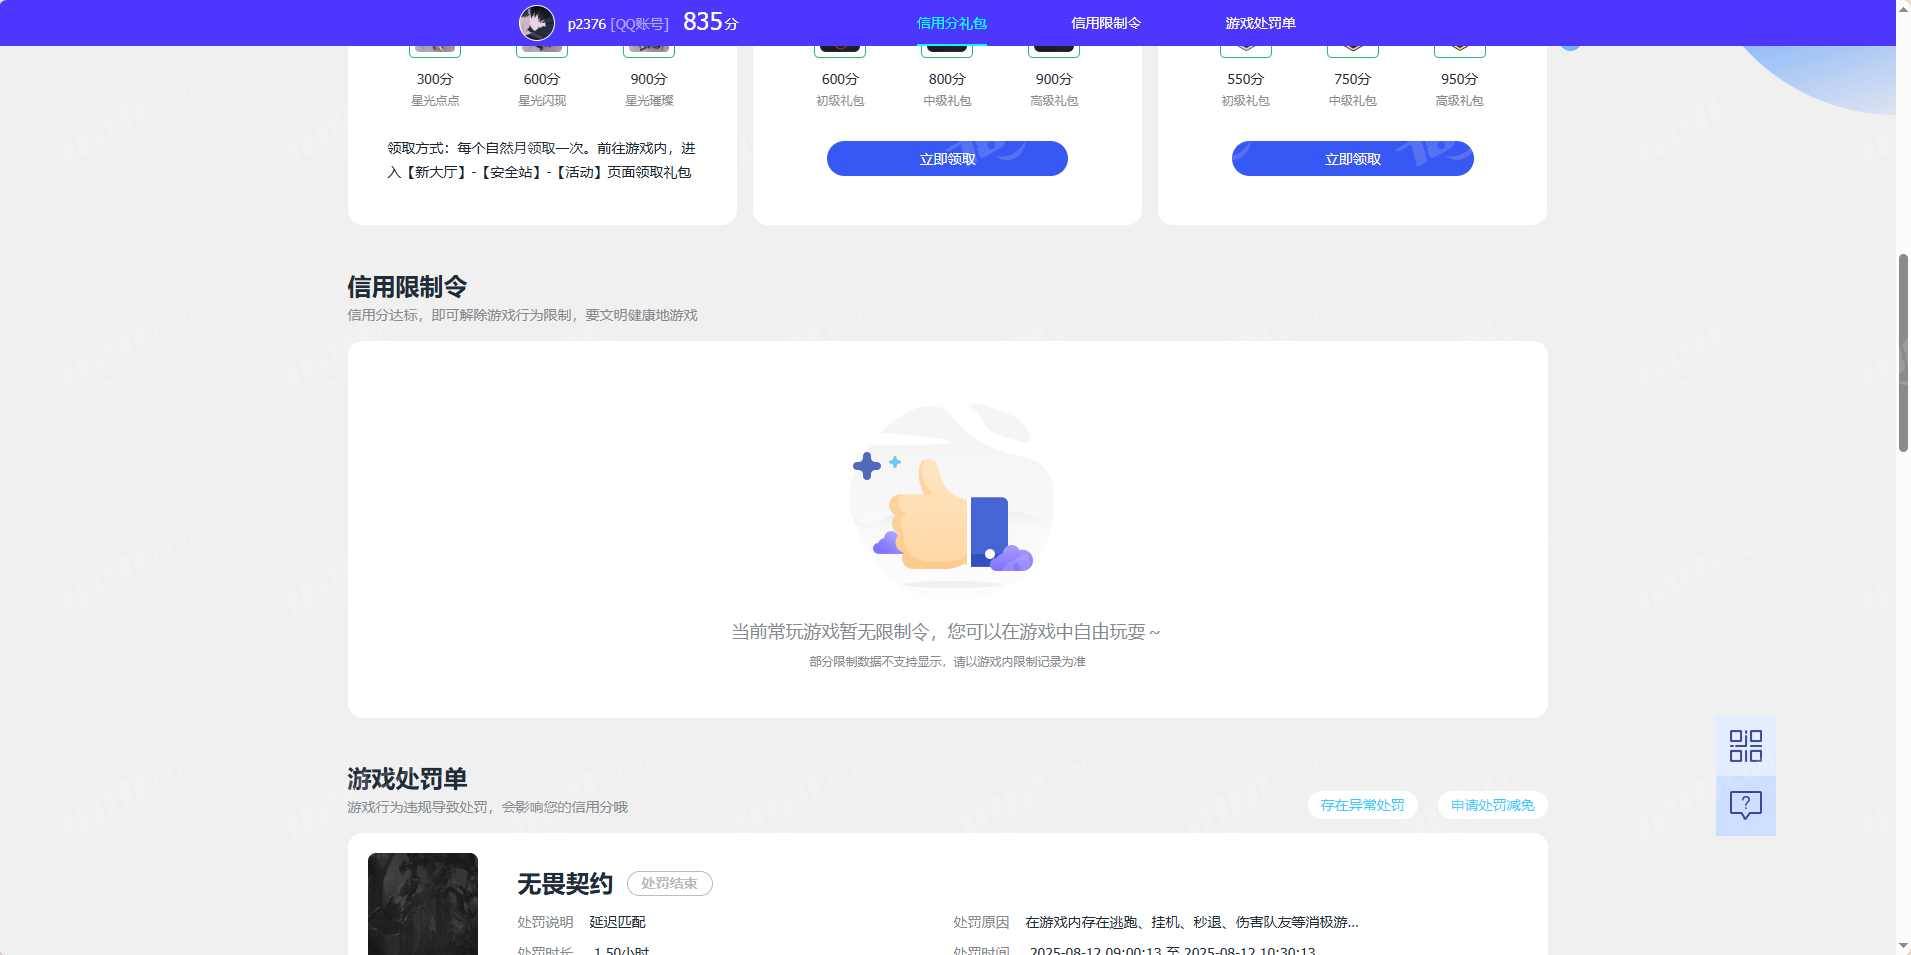
Task: Click the 550分 初级礼包 item
Action: [x=1245, y=76]
